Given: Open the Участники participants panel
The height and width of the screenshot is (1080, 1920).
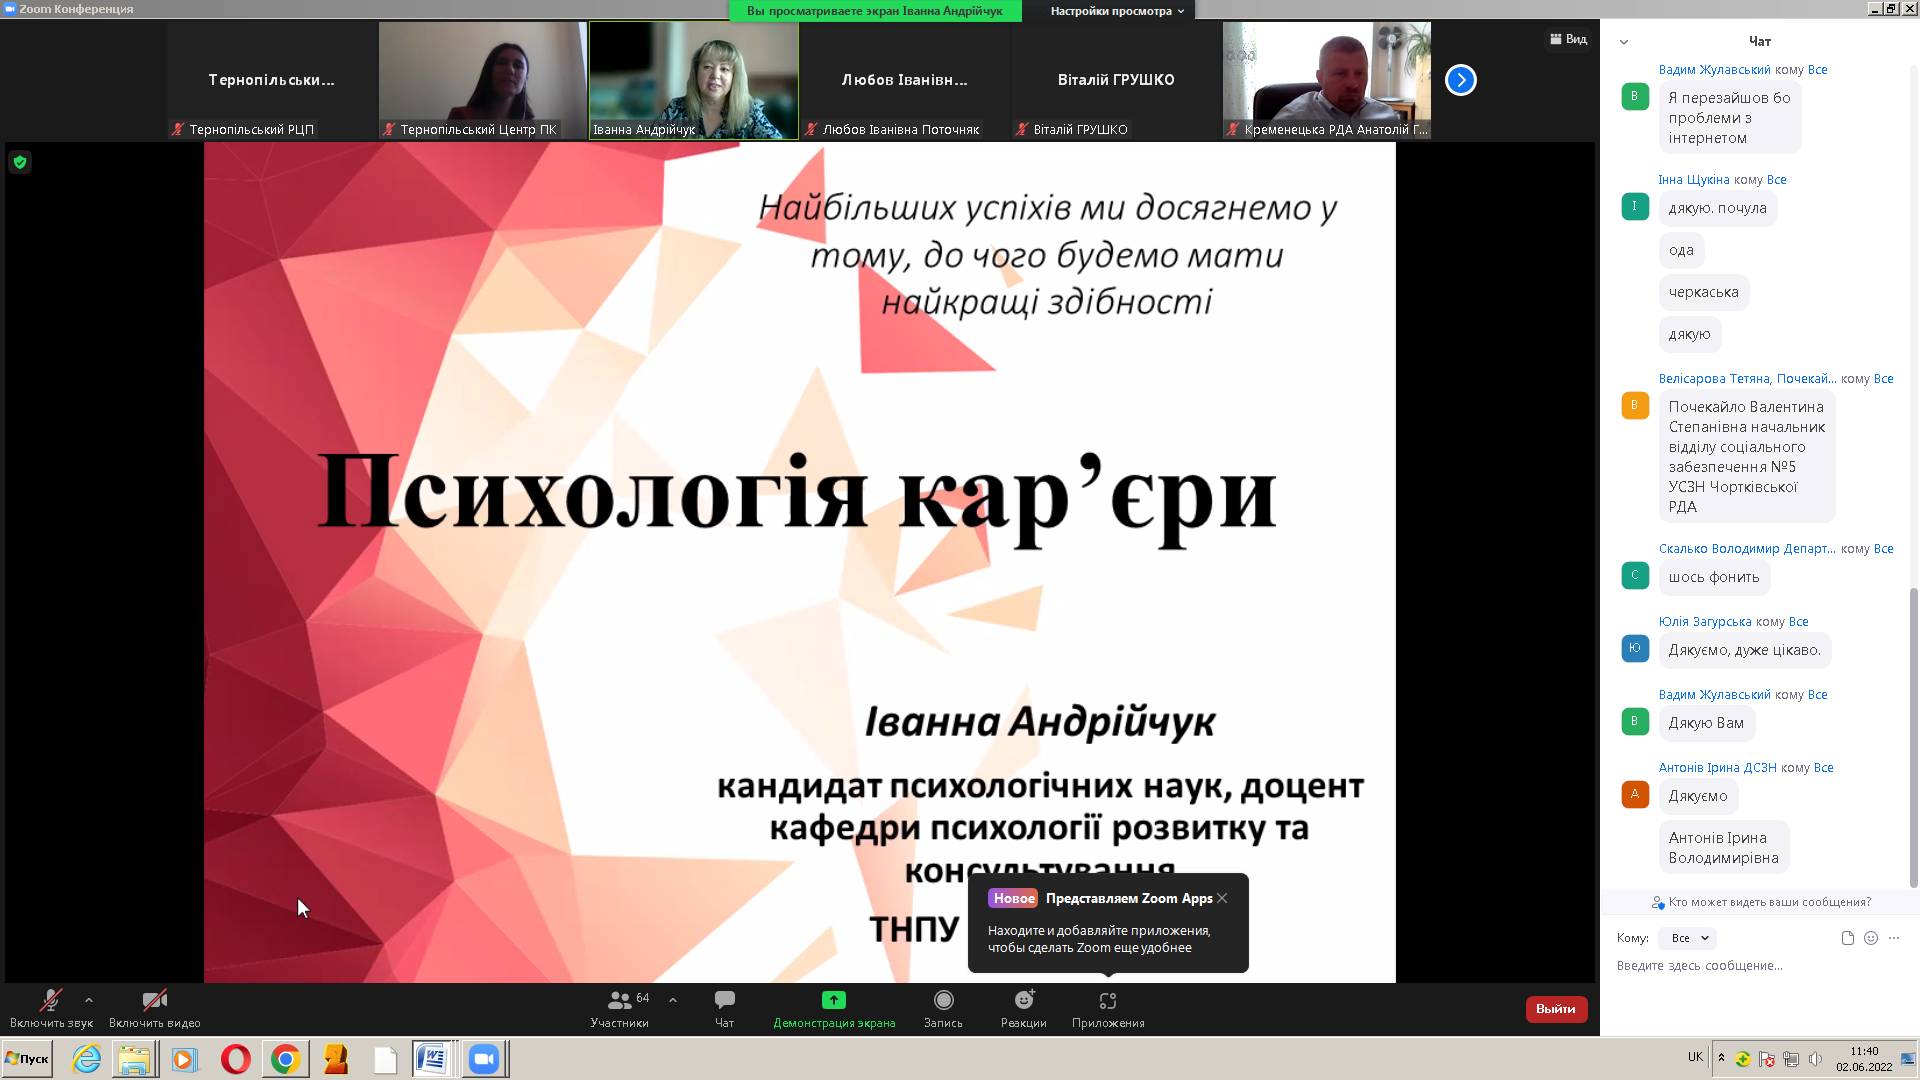Looking at the screenshot, I should click(x=620, y=1008).
